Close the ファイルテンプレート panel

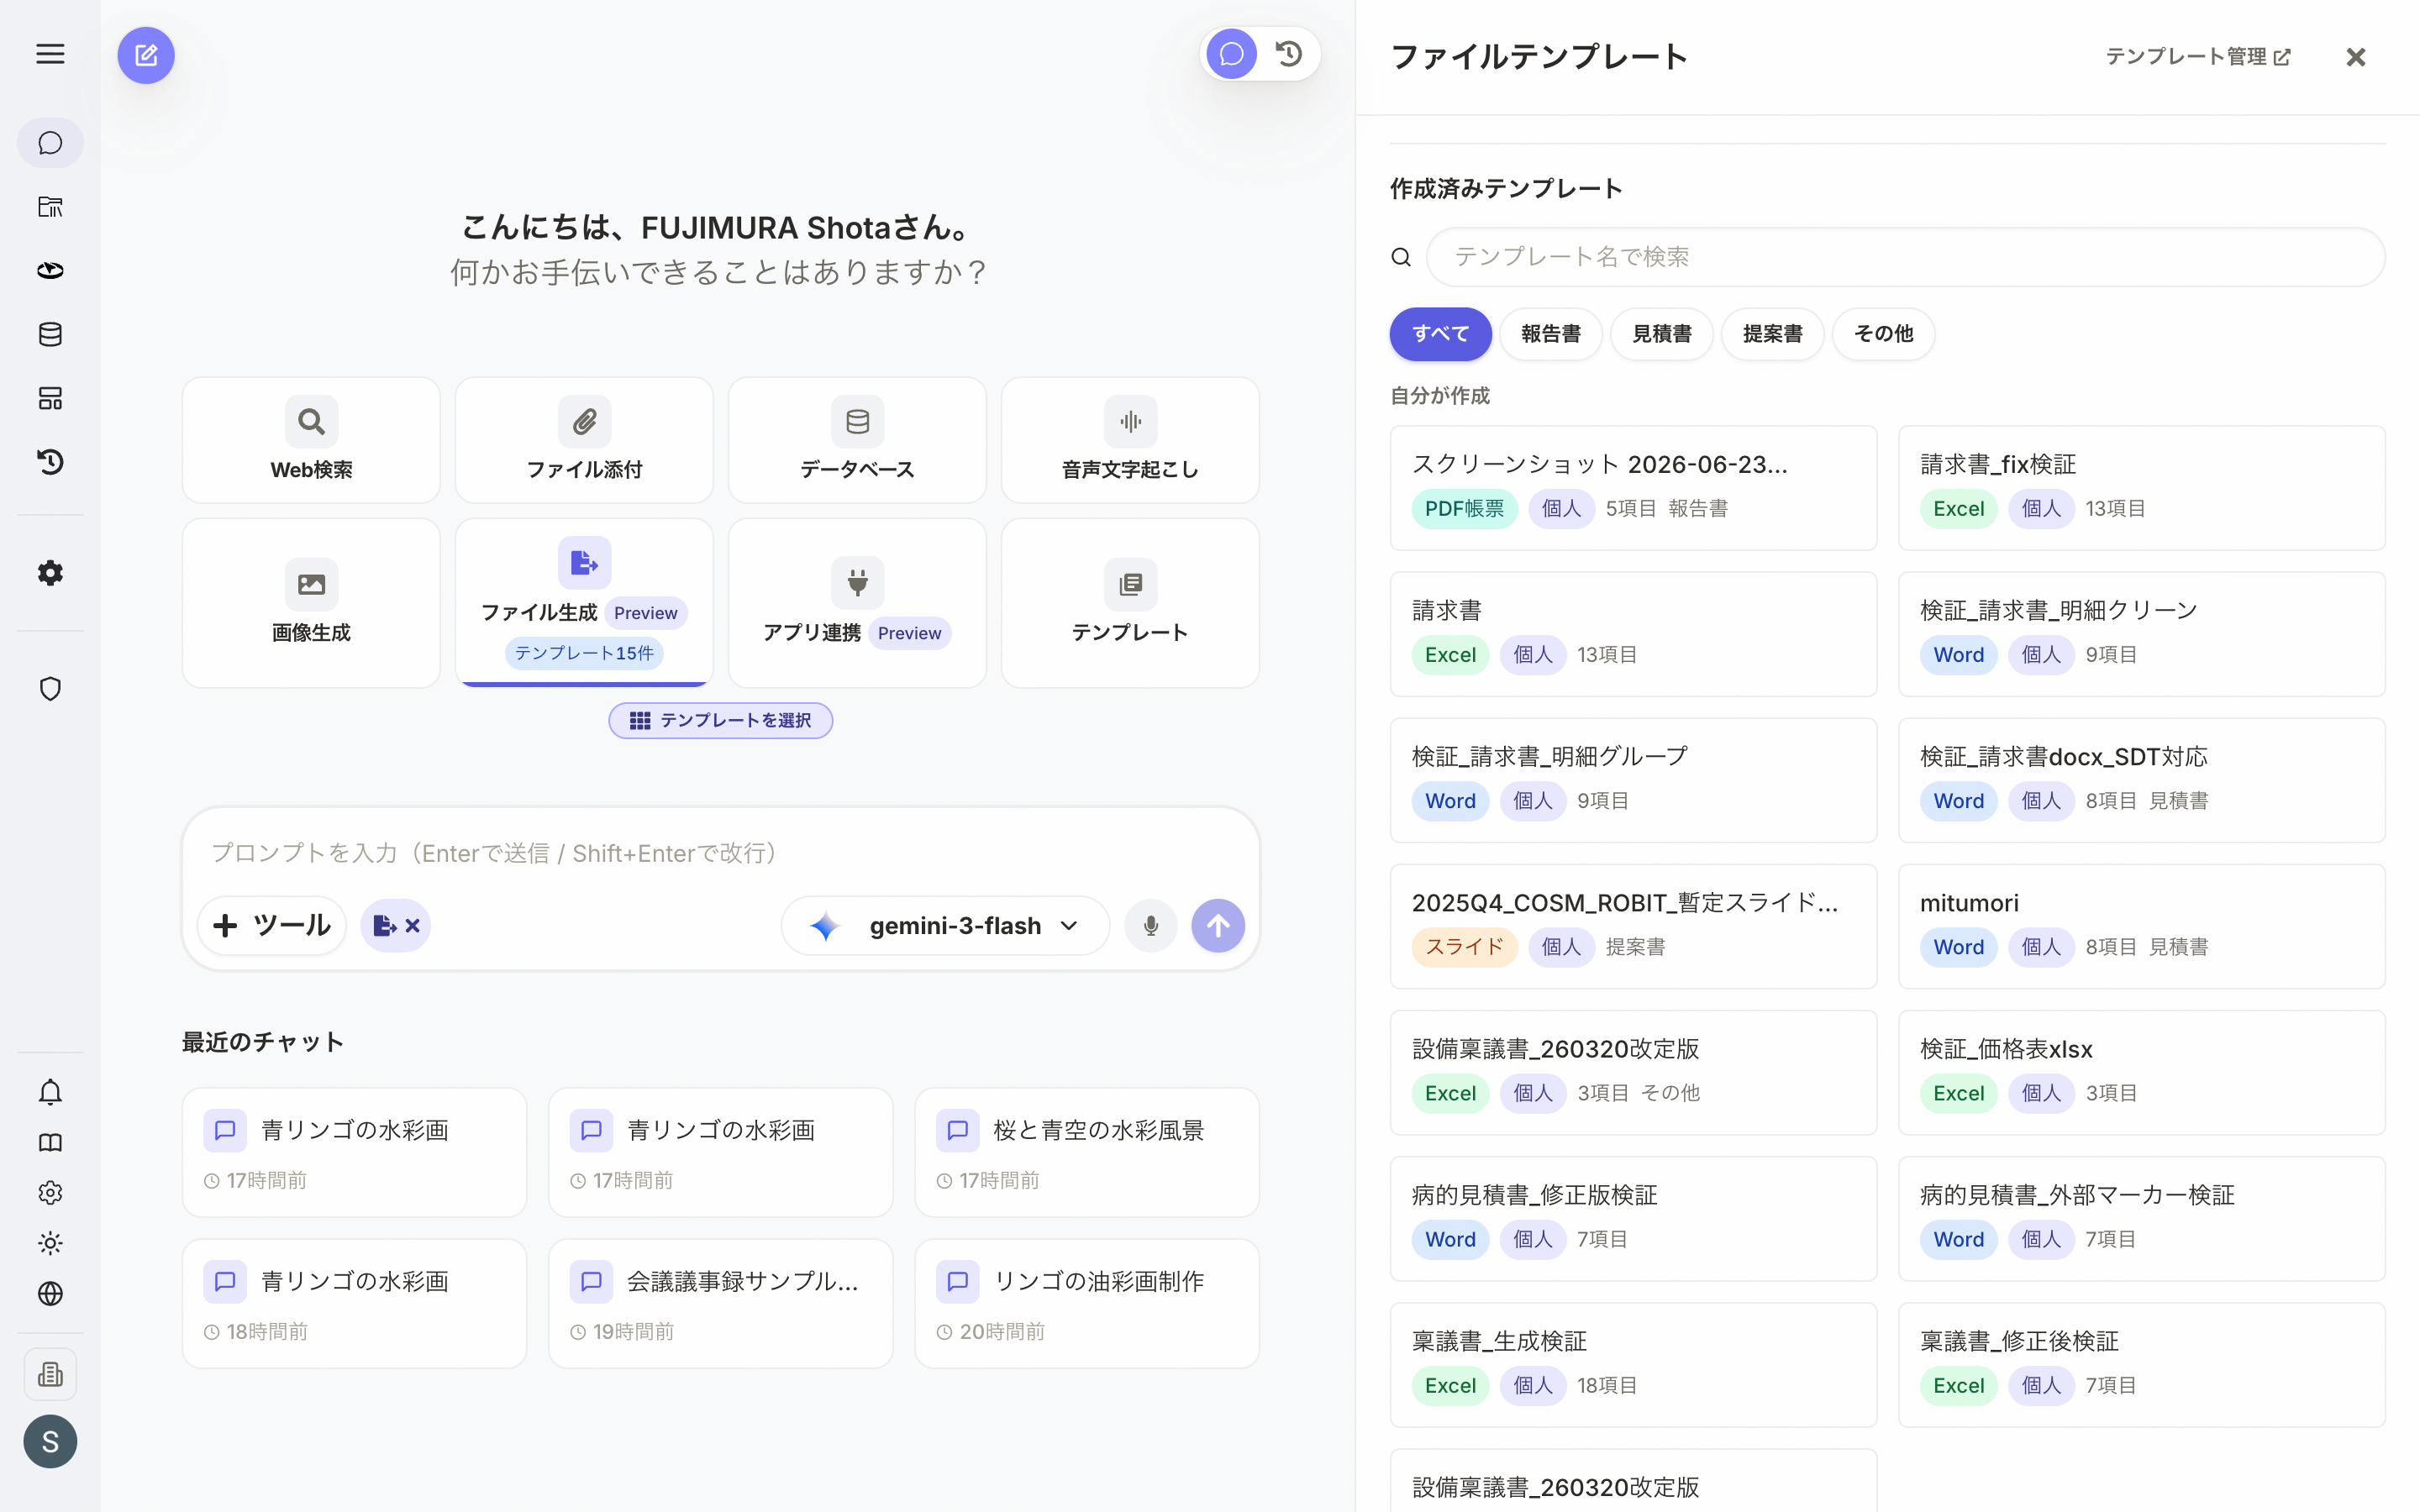(2356, 57)
